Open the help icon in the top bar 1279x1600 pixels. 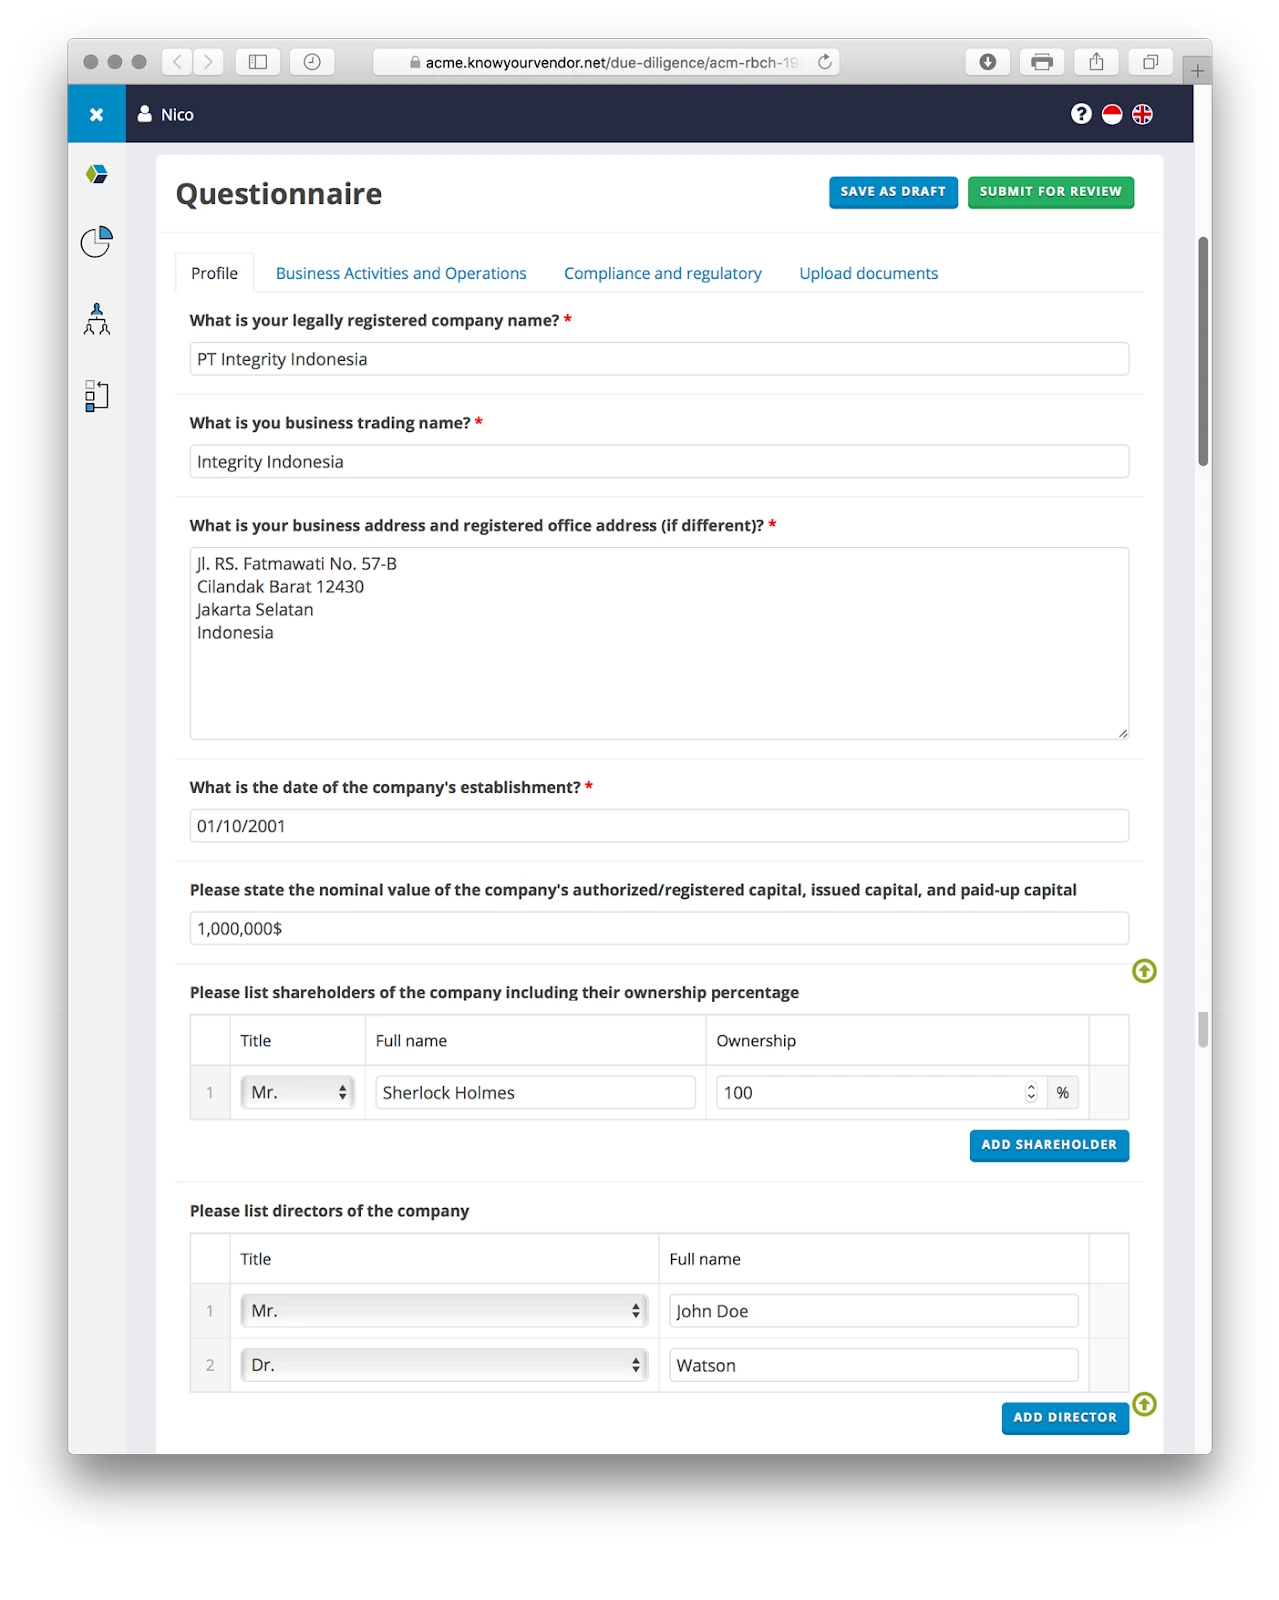pos(1081,114)
